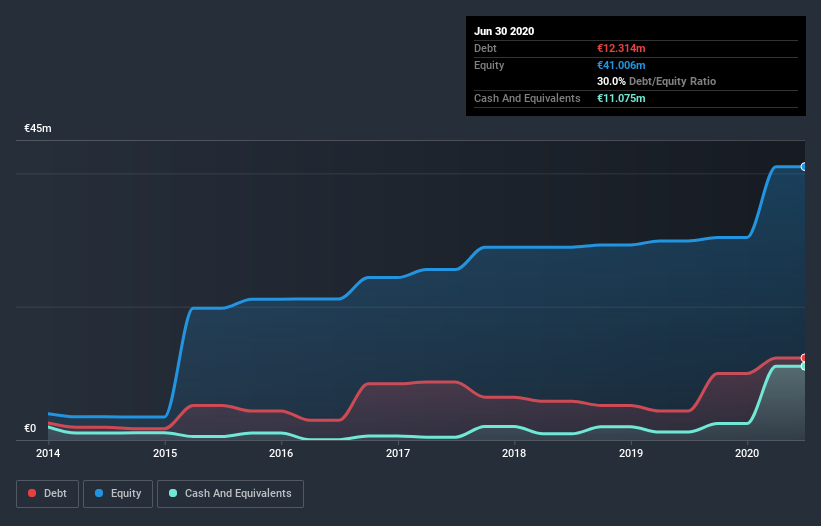Click the €45m y-axis label

(38, 128)
